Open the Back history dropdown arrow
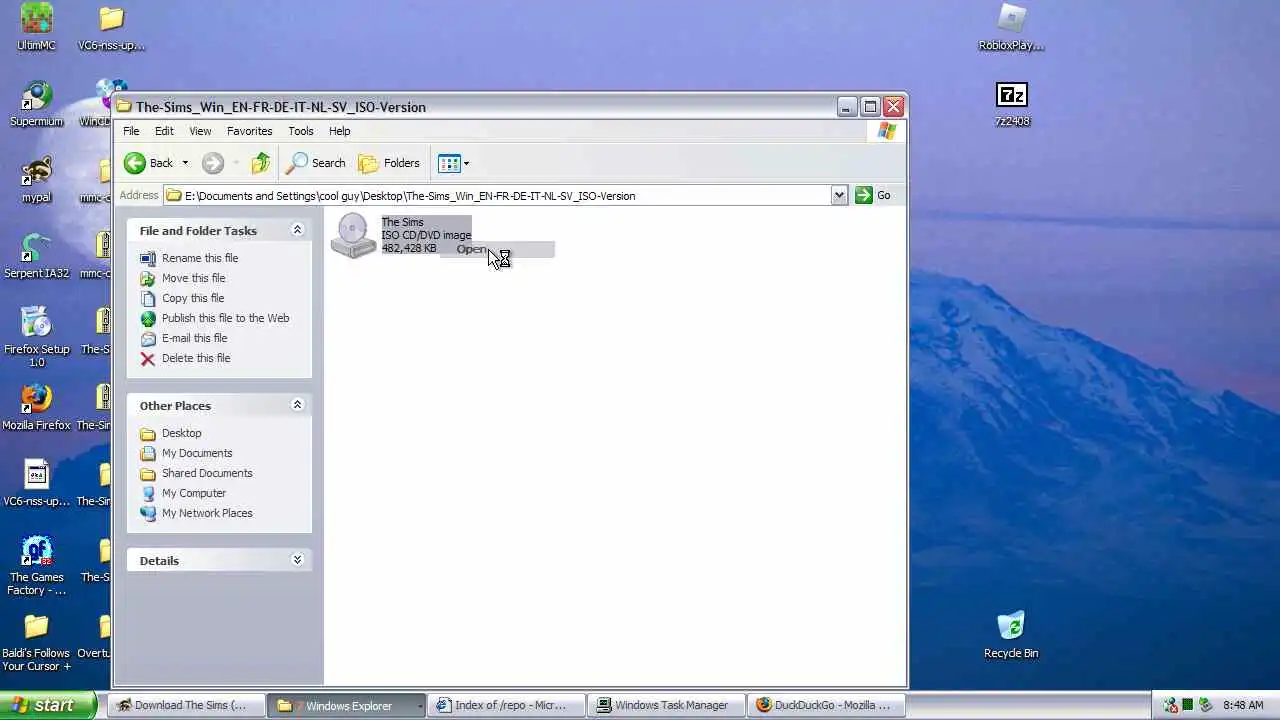Image resolution: width=1280 pixels, height=720 pixels. (184, 163)
